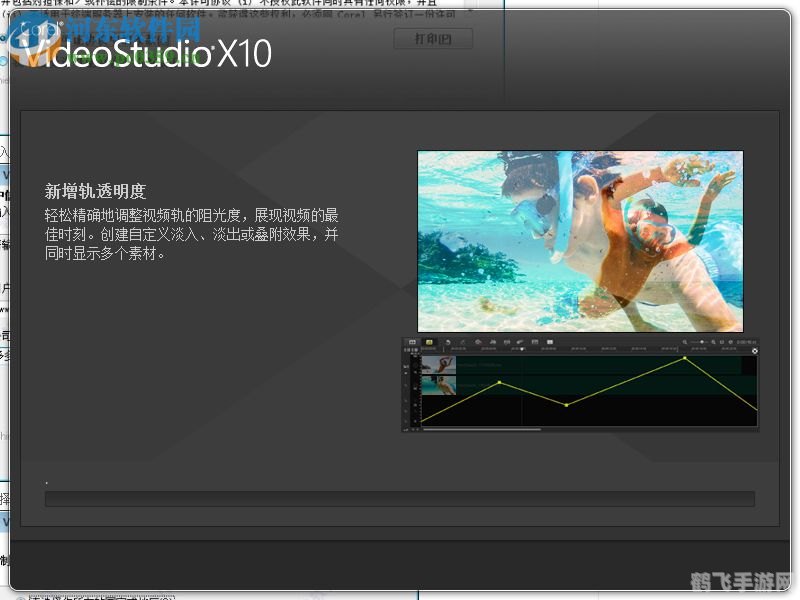The height and width of the screenshot is (600, 800).
Task: Click the second underwater clip thumbnail on track
Action: tap(438, 385)
